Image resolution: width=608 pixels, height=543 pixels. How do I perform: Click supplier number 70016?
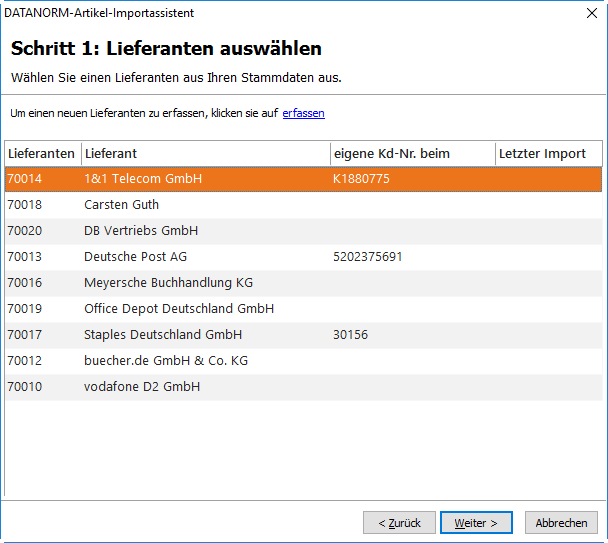click(24, 283)
